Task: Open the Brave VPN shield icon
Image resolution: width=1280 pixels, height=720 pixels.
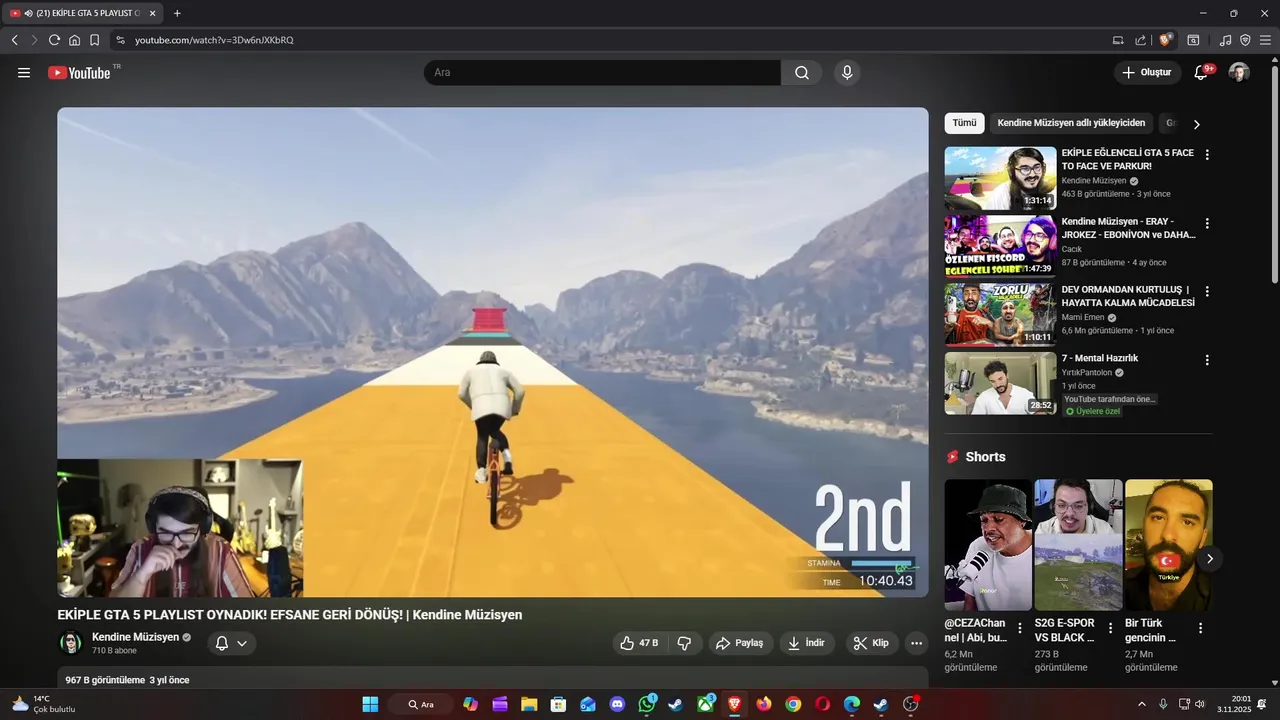Action: (1245, 40)
